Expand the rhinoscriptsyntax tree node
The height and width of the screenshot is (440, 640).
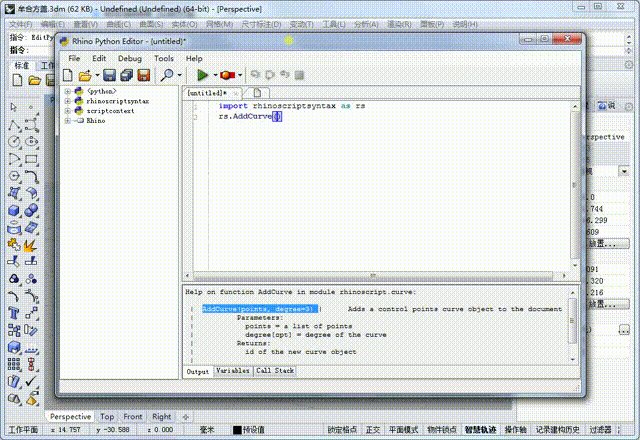point(68,101)
